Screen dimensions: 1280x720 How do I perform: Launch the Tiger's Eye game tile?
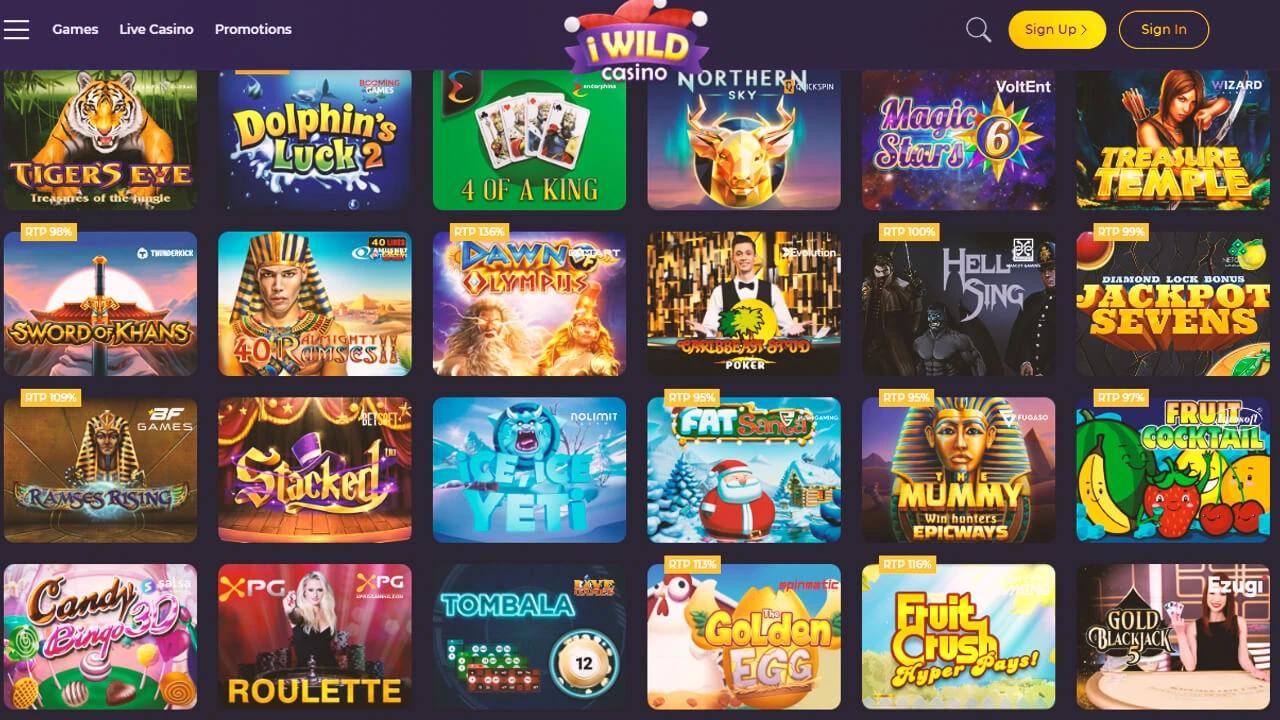(100, 139)
